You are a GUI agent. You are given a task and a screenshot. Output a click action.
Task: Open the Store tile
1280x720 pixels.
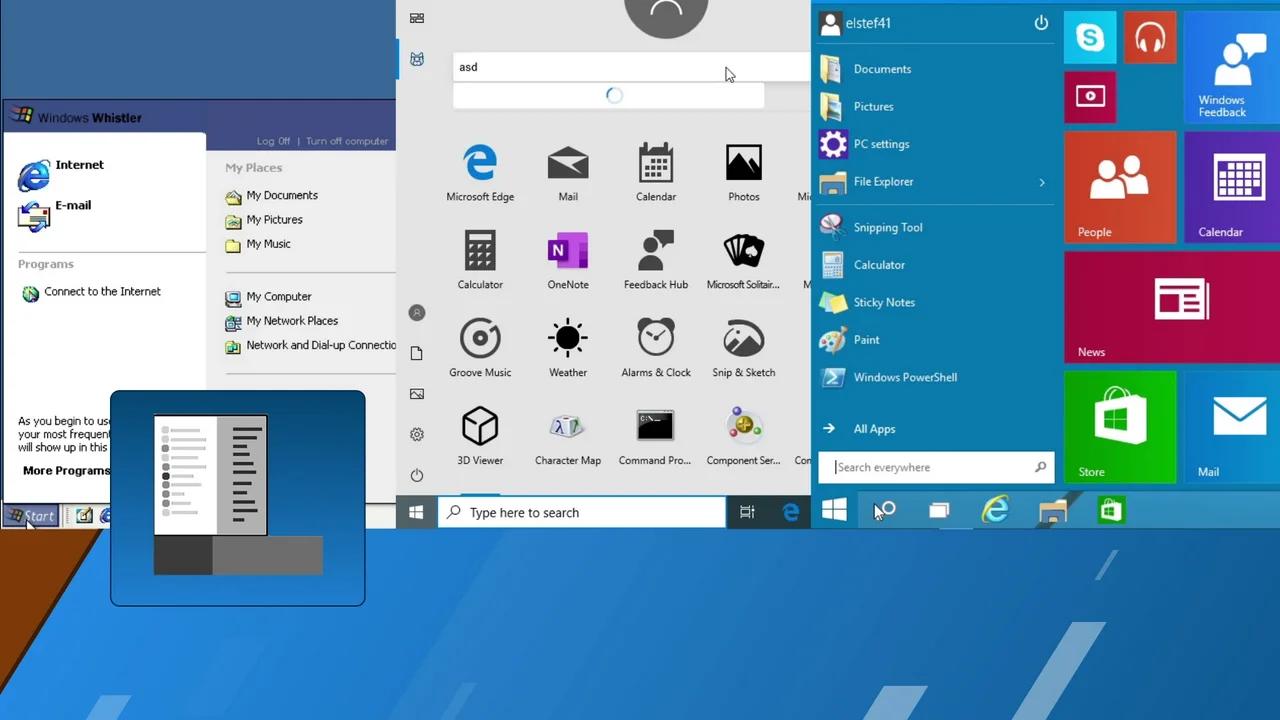click(1120, 425)
